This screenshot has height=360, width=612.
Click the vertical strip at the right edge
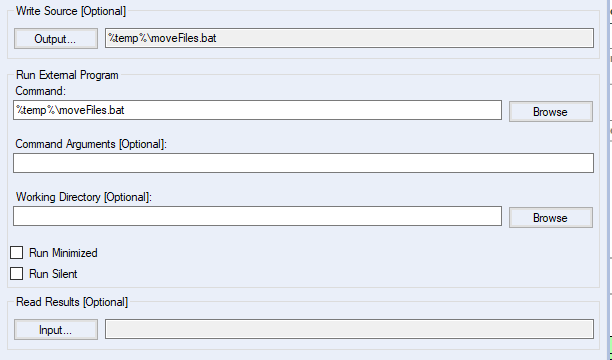pos(610,180)
